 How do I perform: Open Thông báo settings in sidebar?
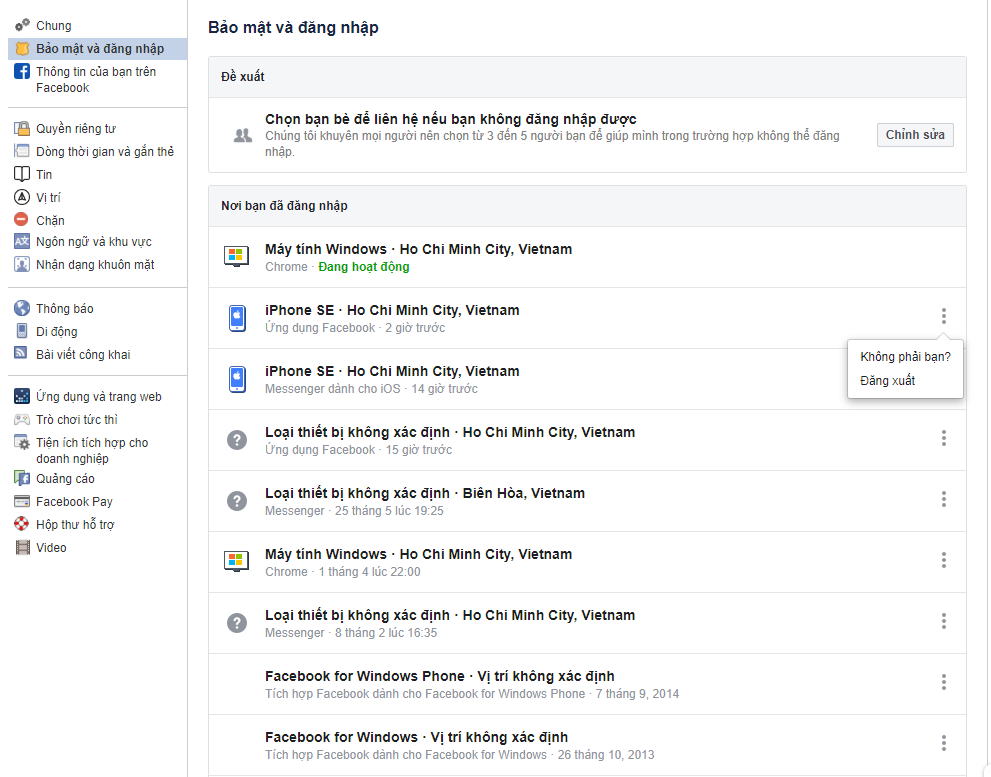(x=64, y=309)
